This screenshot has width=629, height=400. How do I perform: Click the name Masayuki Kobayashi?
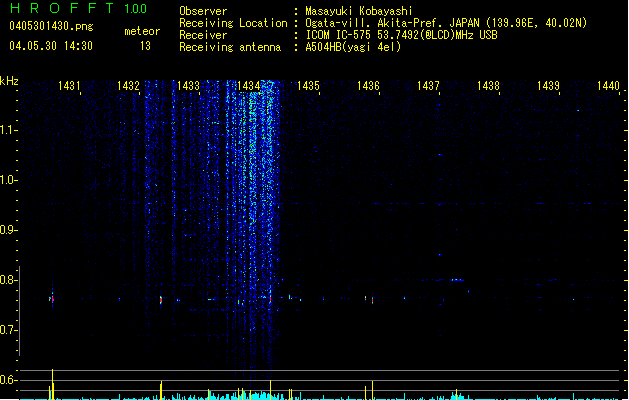[x=359, y=11]
